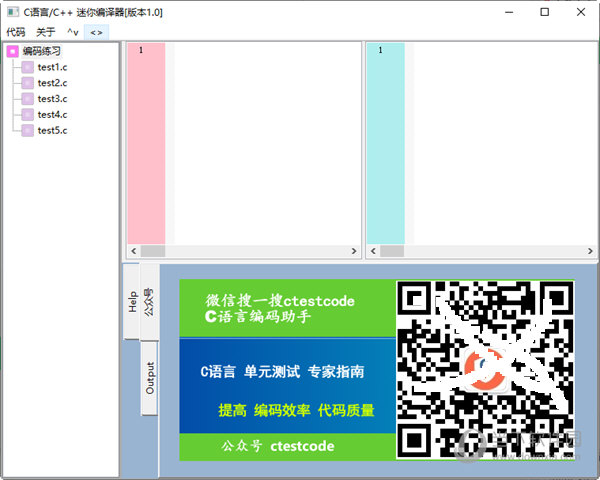Switch to the Help tab
600x480 pixels.
(132, 301)
